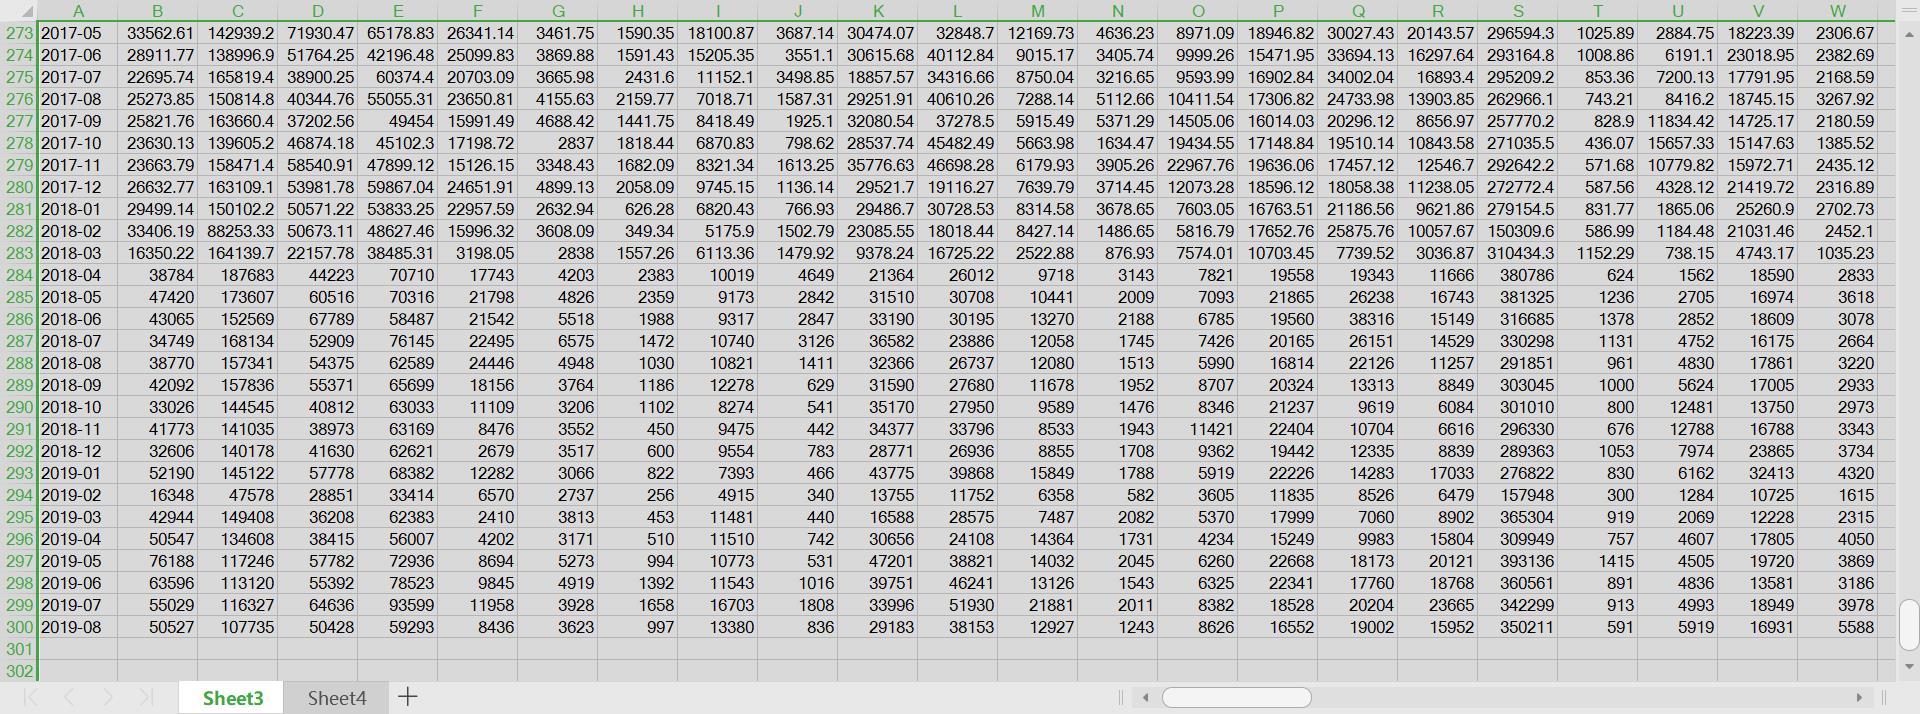Screen dimensions: 1920x714
Task: Select column K header
Action: [x=878, y=11]
